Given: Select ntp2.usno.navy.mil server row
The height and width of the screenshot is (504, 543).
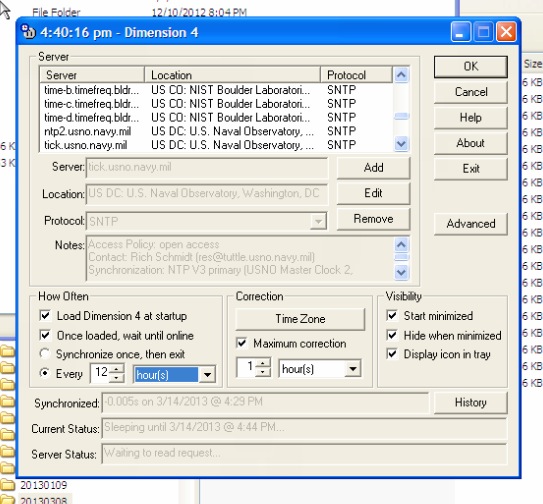Looking at the screenshot, I should [x=216, y=132].
